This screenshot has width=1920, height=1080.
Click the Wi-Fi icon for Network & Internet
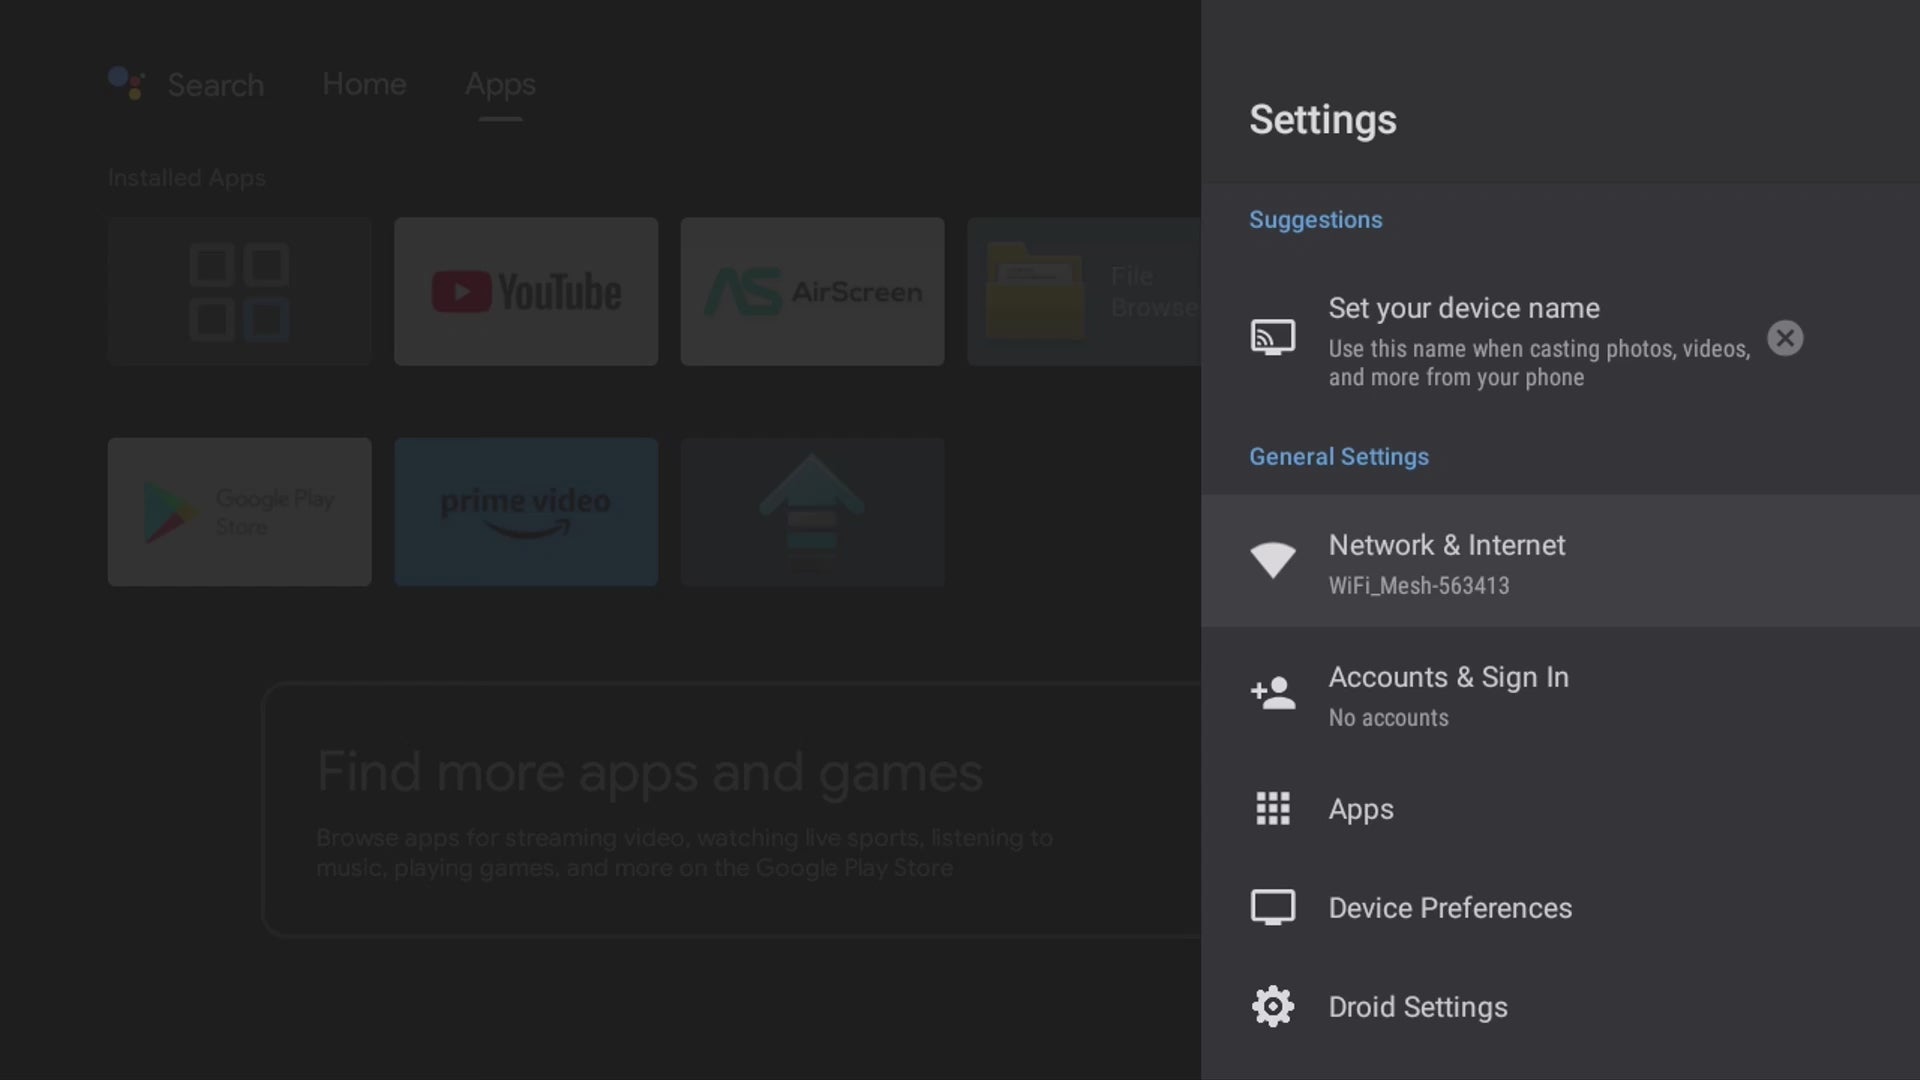[x=1272, y=560]
